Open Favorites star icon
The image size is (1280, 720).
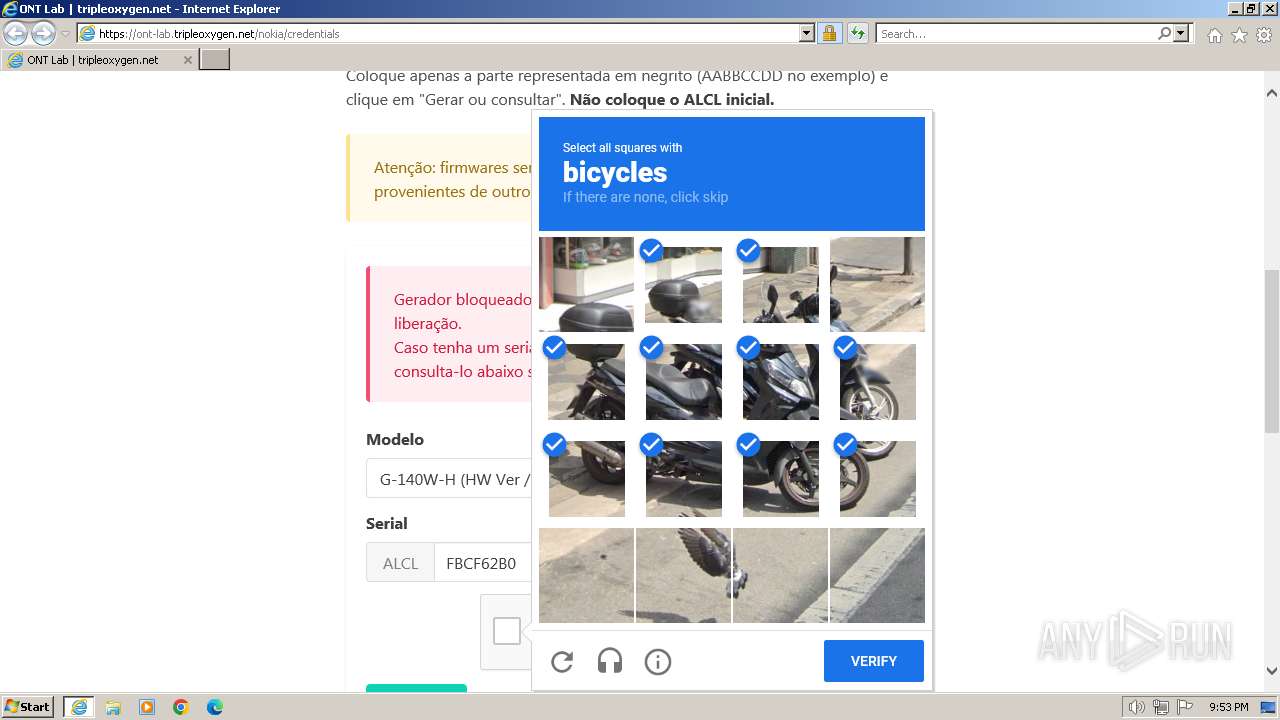coord(1239,35)
